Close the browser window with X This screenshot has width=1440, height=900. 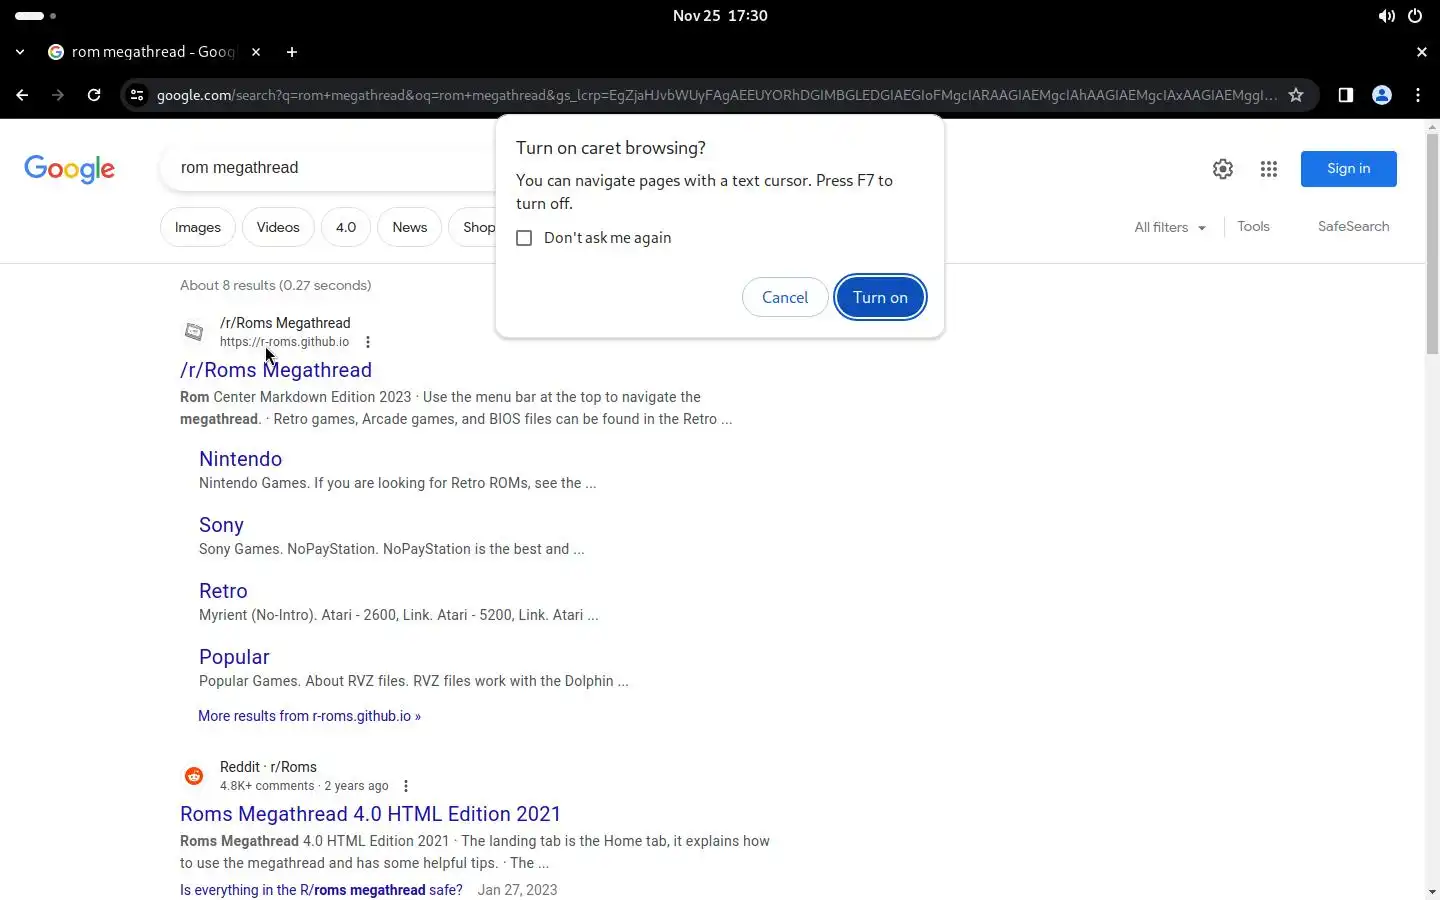tap(1422, 52)
